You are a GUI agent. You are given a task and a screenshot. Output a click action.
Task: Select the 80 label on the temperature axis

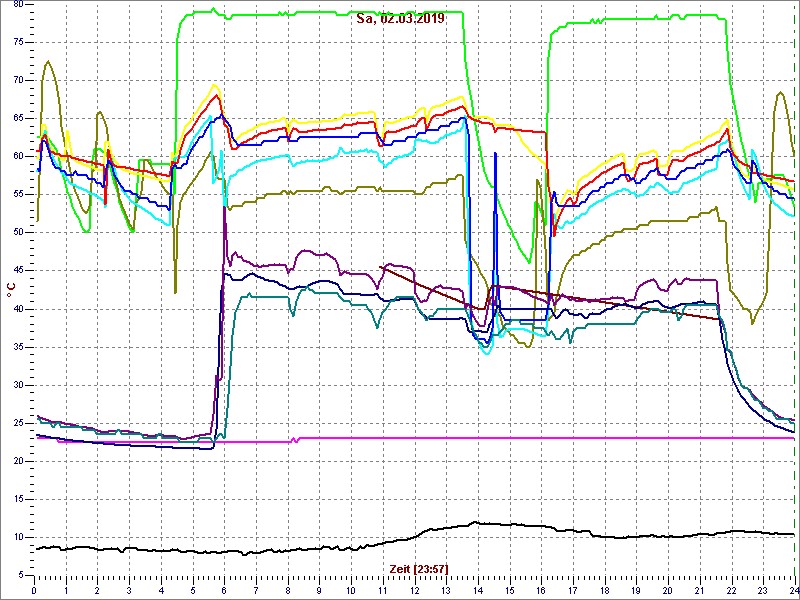point(18,4)
